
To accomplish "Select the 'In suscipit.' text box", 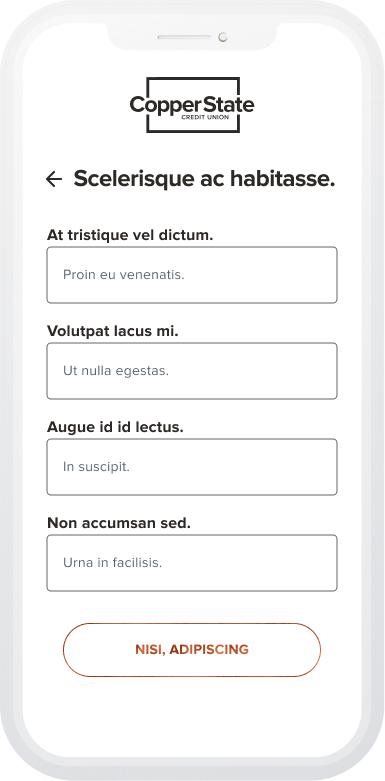I will (192, 467).
